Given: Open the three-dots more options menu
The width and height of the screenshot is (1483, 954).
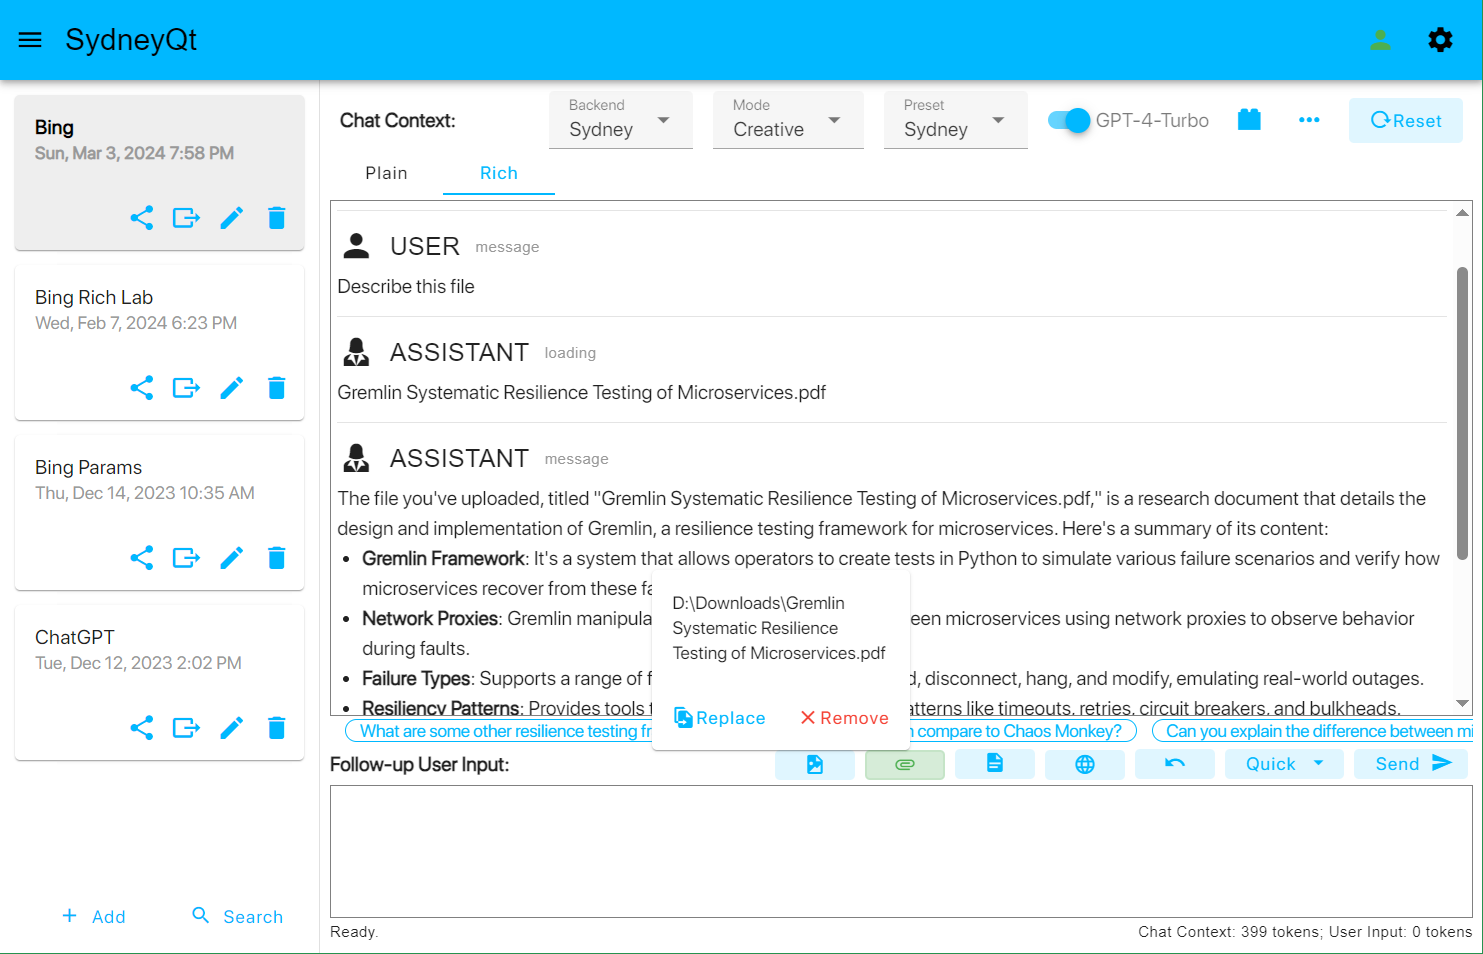Looking at the screenshot, I should (1309, 120).
